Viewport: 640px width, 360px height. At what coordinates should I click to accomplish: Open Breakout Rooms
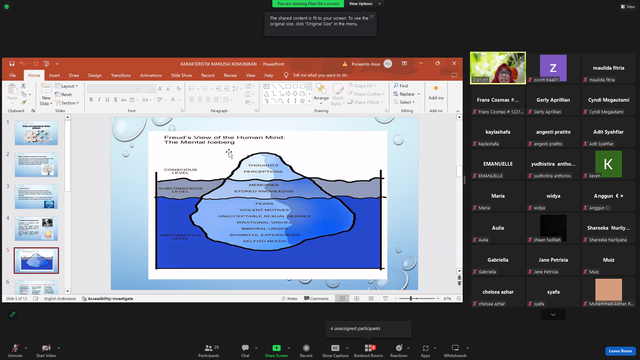(x=368, y=350)
